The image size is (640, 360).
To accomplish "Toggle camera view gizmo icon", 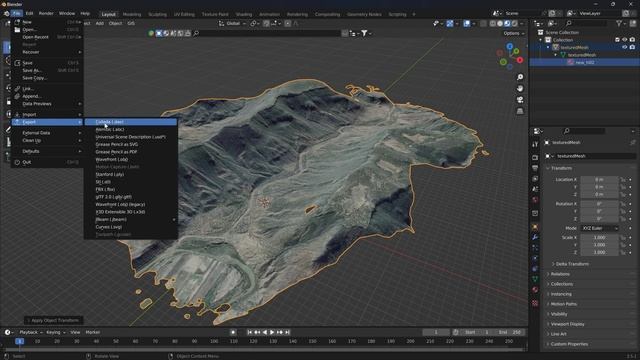I will [x=520, y=100].
